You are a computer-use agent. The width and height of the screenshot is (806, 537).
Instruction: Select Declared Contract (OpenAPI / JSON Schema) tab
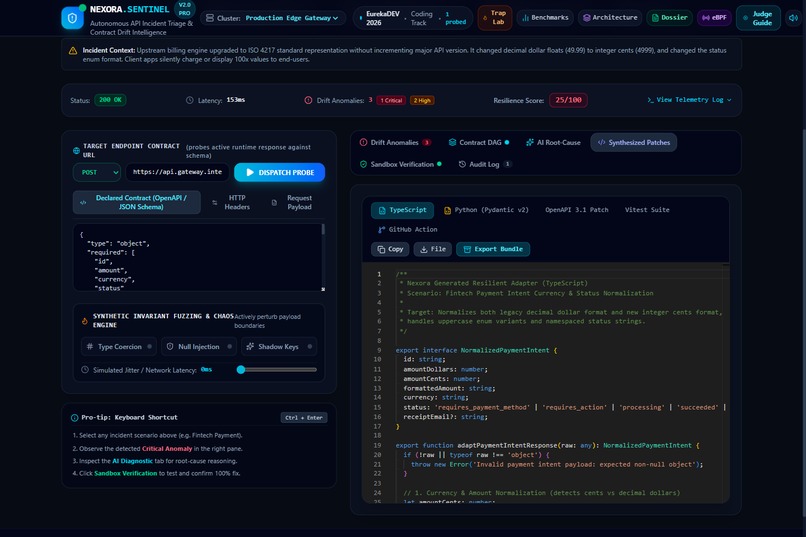pos(137,202)
